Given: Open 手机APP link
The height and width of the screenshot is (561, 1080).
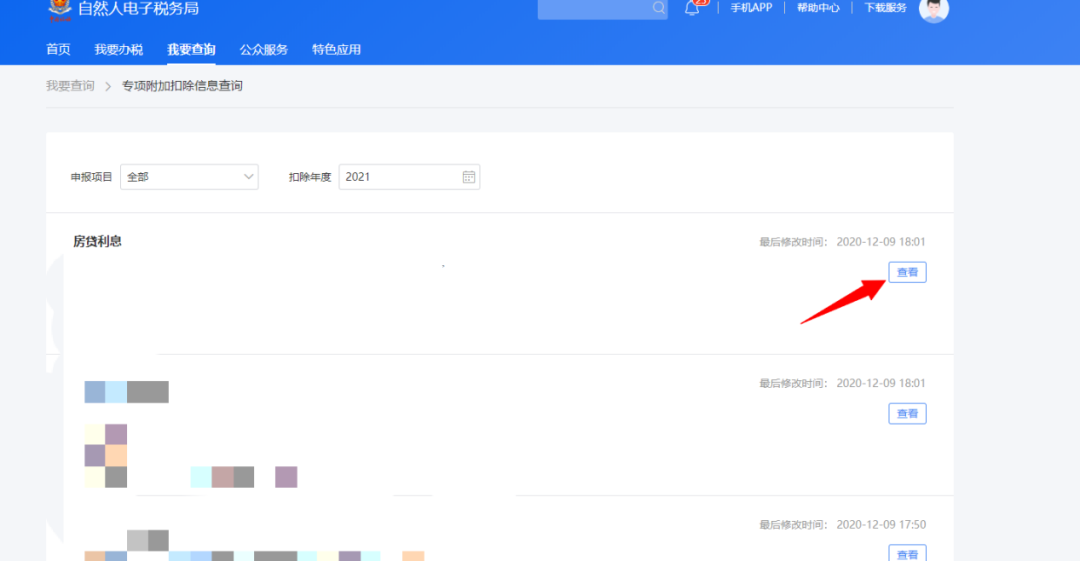Looking at the screenshot, I should 751,8.
